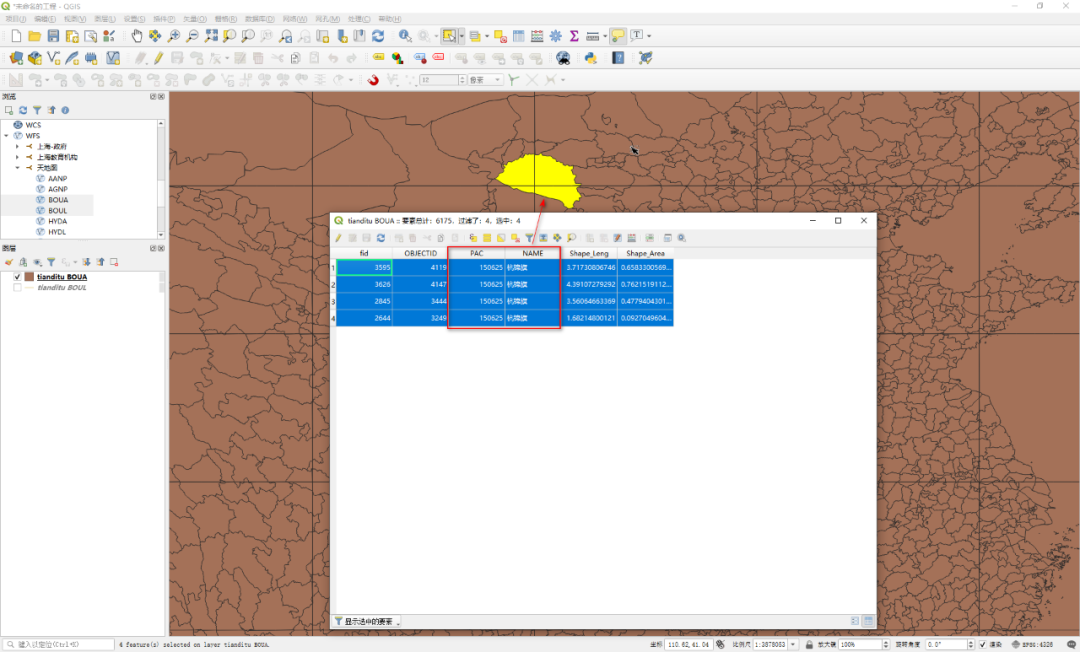Refresh the map canvas with the blue arrows icon
The image size is (1080, 652).
[377, 36]
